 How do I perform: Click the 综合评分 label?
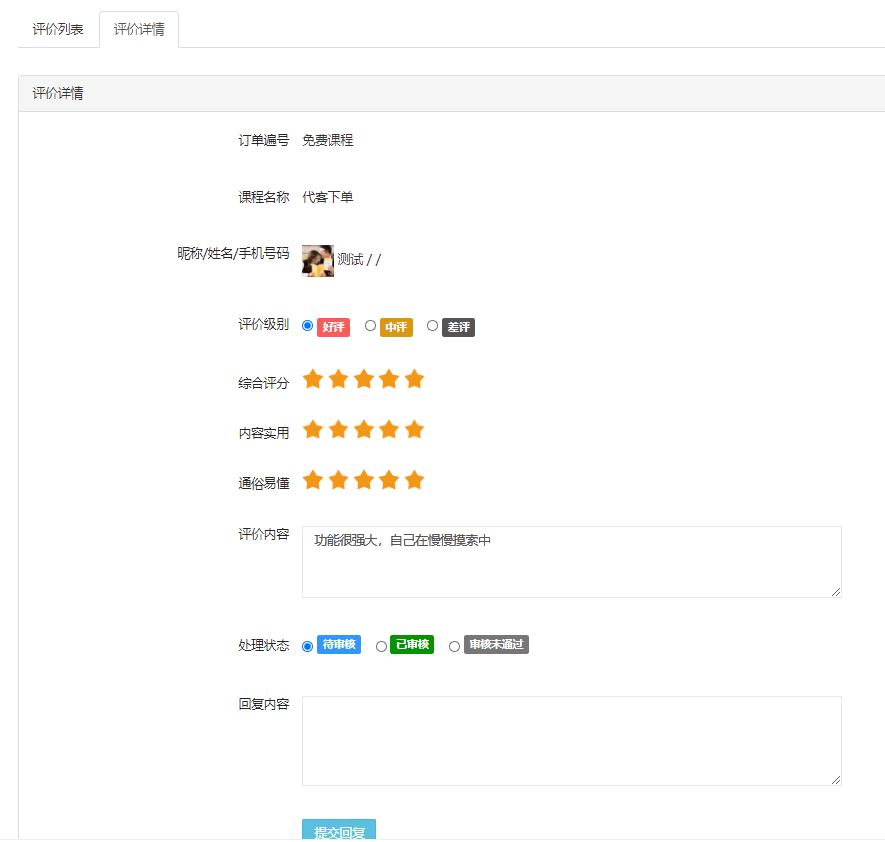click(264, 384)
